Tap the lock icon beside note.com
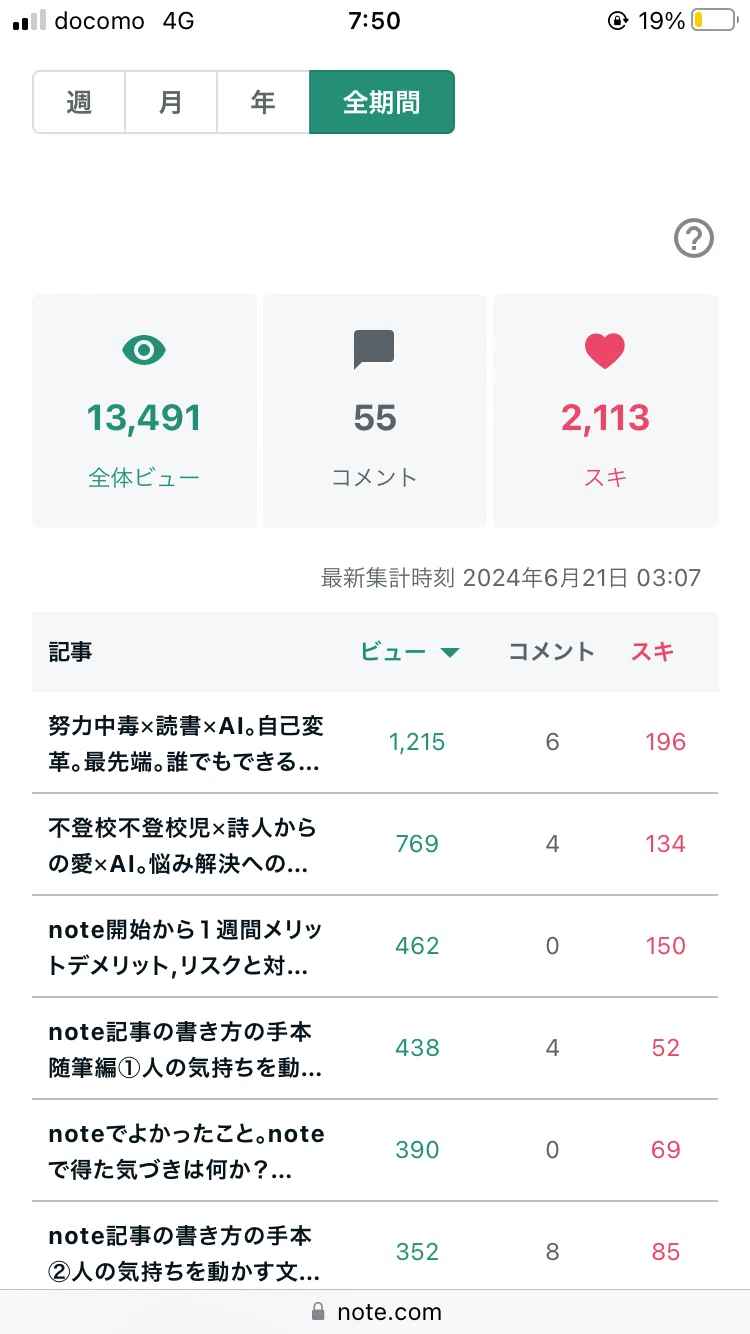The height and width of the screenshot is (1334, 750). click(319, 1311)
